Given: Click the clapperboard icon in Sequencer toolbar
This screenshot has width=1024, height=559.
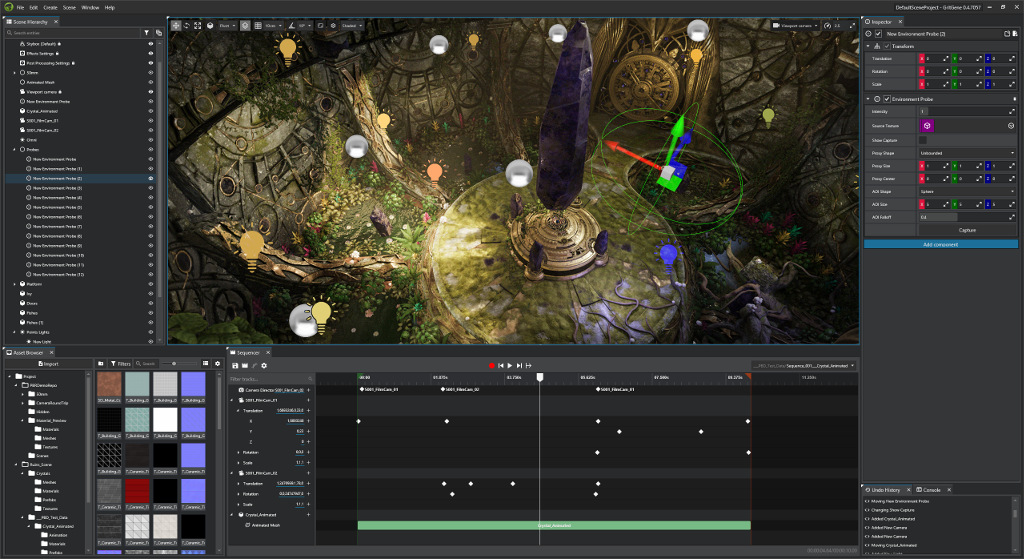Looking at the screenshot, I should coord(245,366).
